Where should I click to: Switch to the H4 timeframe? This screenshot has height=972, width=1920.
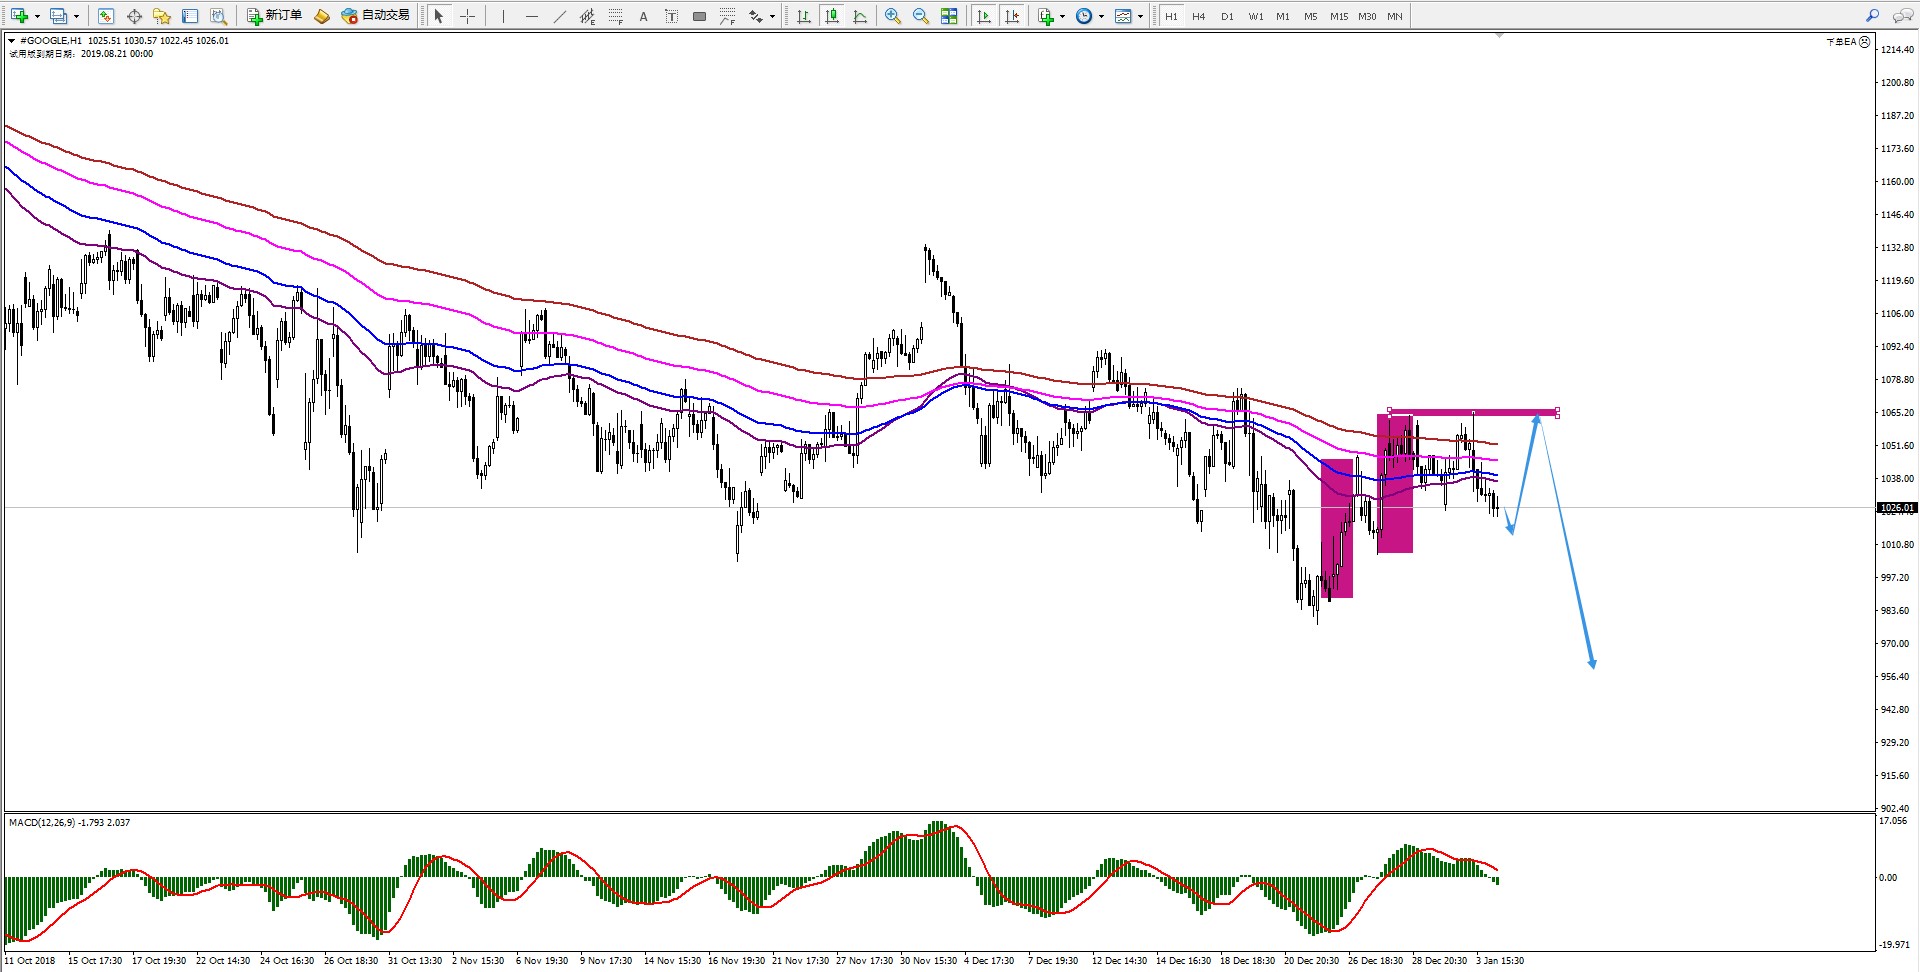1198,16
